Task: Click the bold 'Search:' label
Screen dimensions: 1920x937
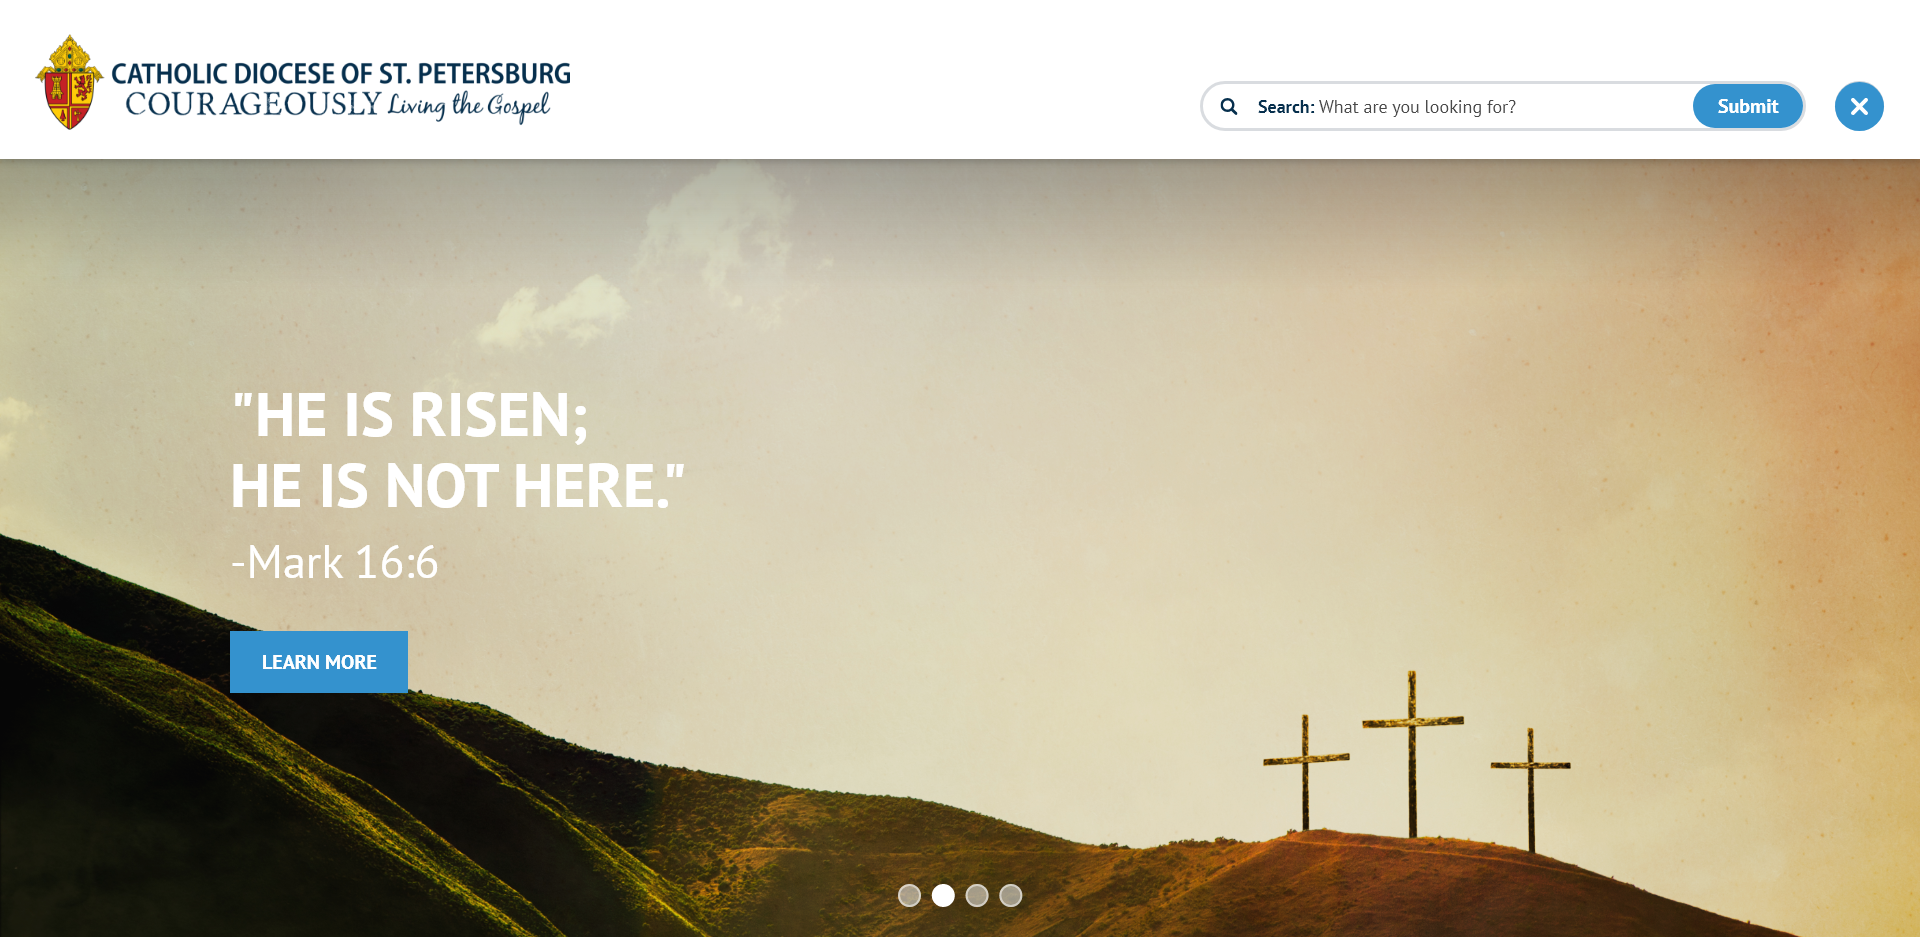Action: (1285, 107)
